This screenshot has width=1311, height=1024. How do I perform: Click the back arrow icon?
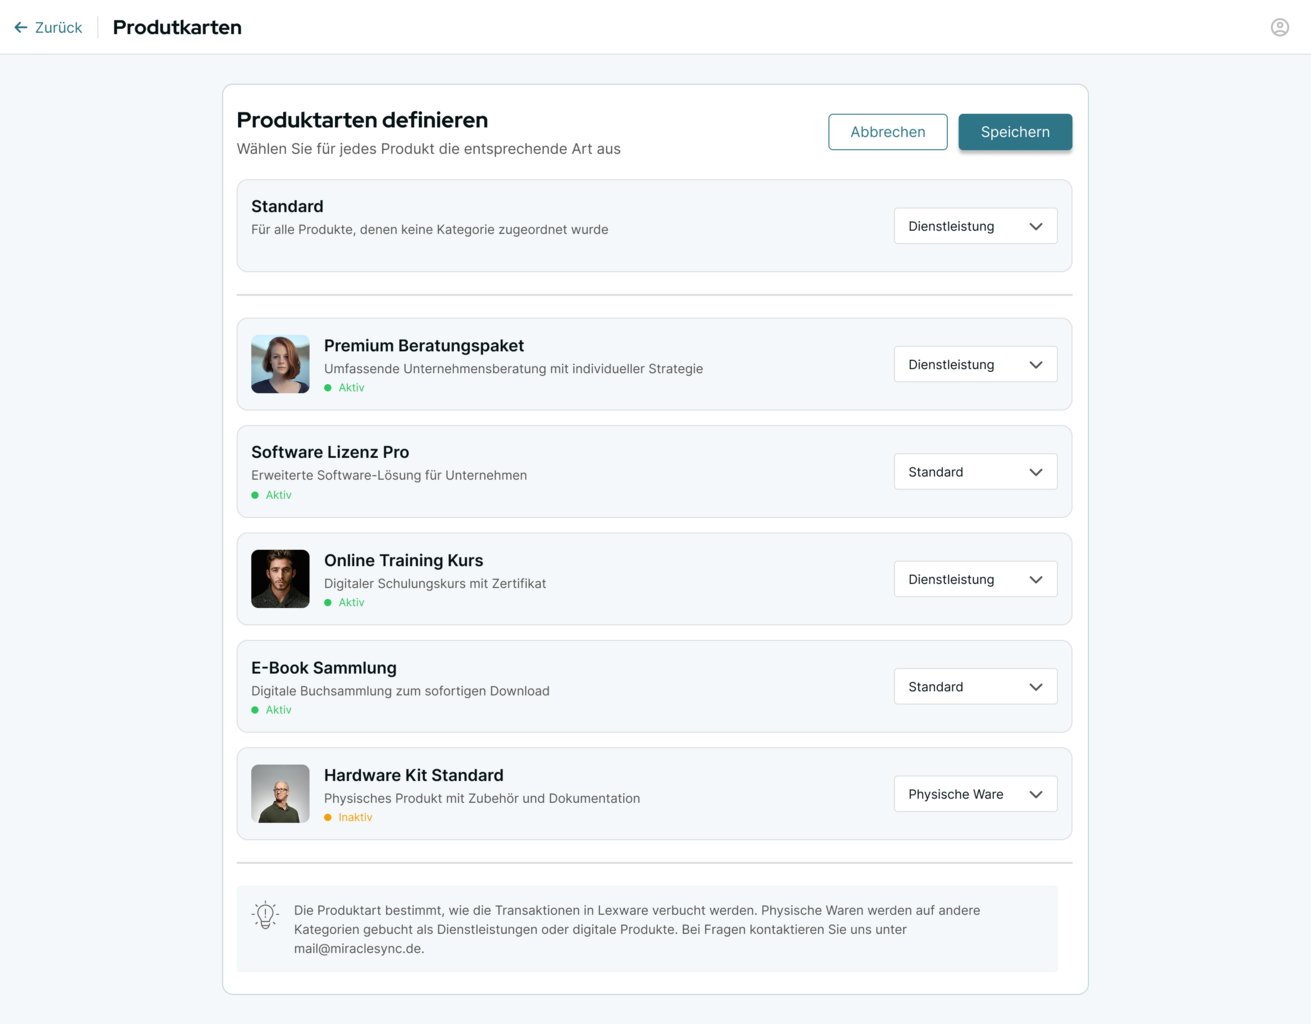click(x=21, y=28)
